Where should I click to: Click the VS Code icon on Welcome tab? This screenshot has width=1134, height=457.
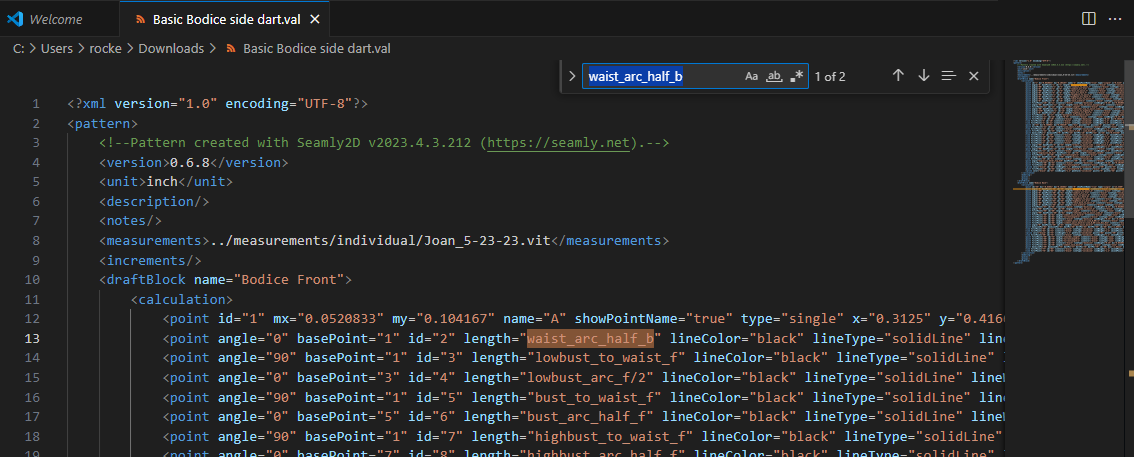click(15, 20)
